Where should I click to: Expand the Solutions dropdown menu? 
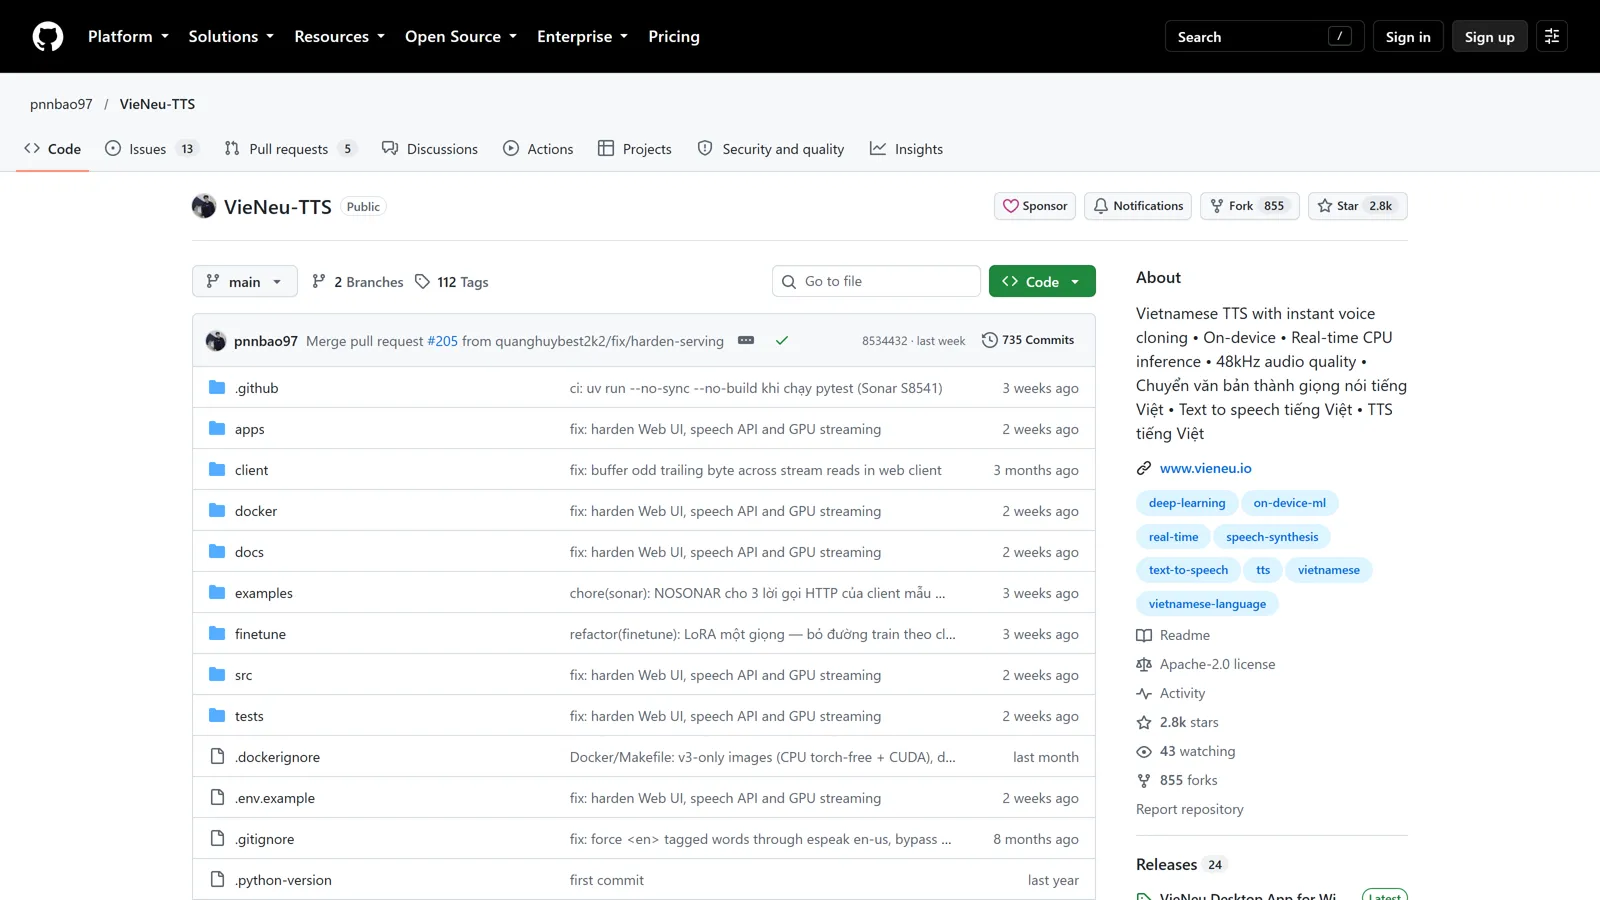pyautogui.click(x=231, y=37)
